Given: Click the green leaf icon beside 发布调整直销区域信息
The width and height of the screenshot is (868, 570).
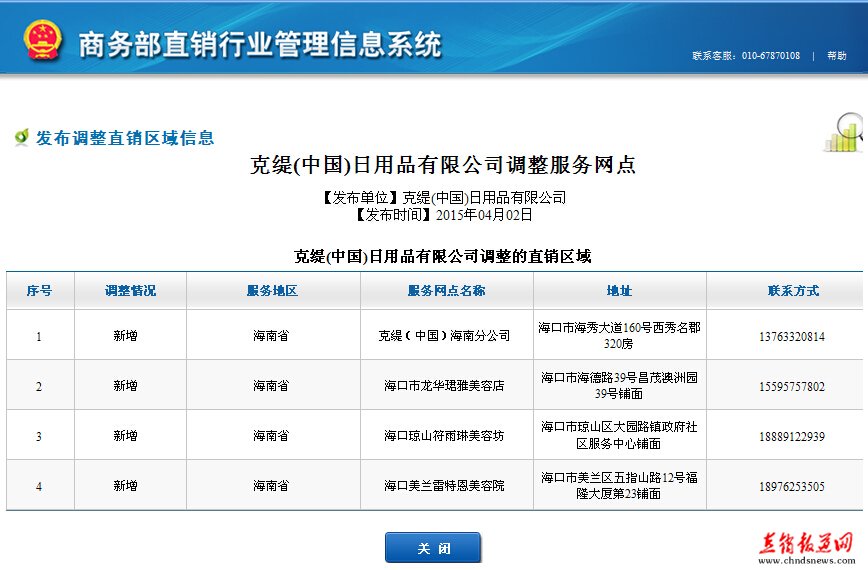Looking at the screenshot, I should (x=22, y=136).
